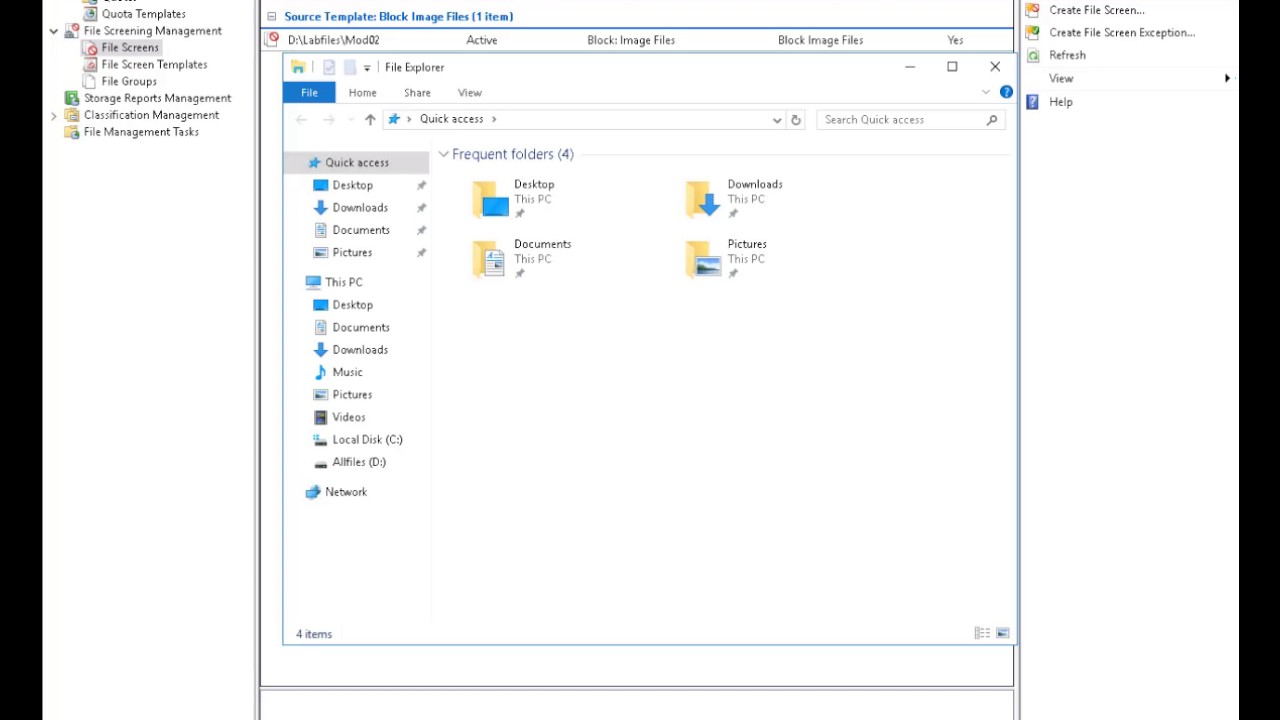Select Network in navigation pane

point(346,492)
